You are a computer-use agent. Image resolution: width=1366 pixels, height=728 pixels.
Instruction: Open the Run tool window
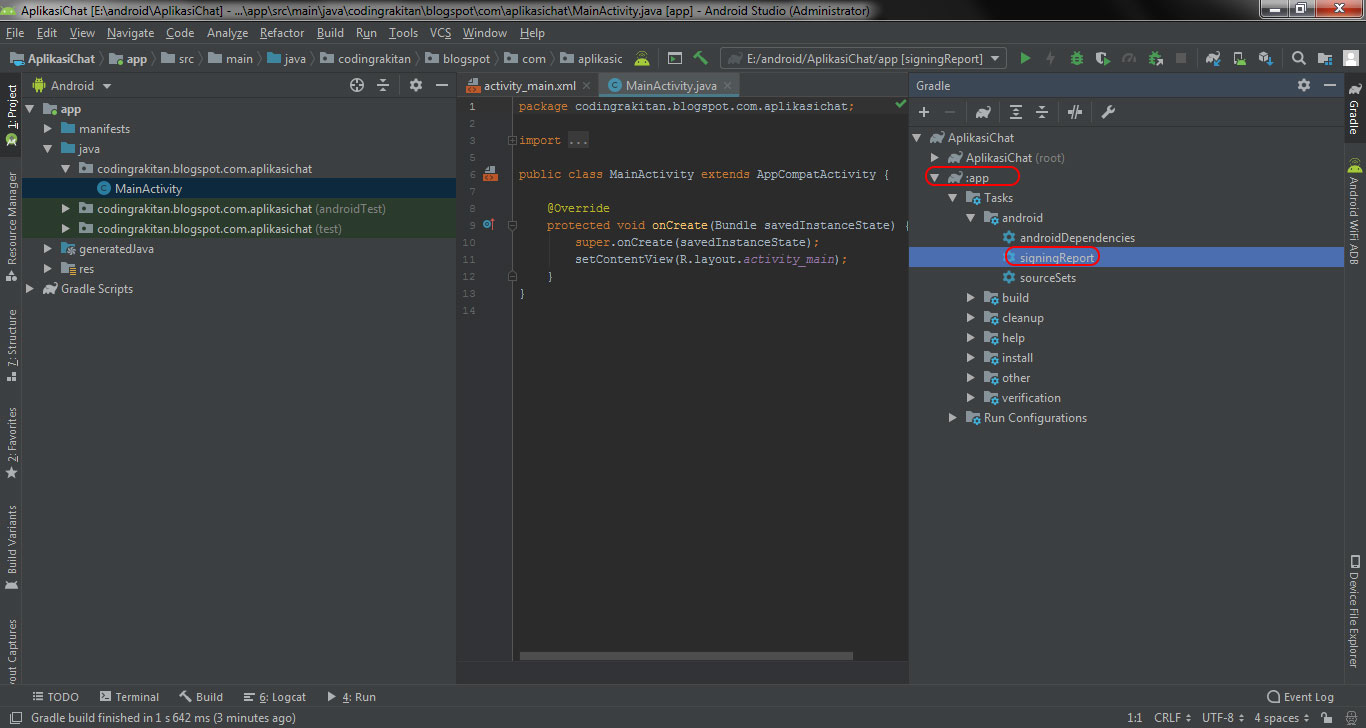tap(351, 697)
